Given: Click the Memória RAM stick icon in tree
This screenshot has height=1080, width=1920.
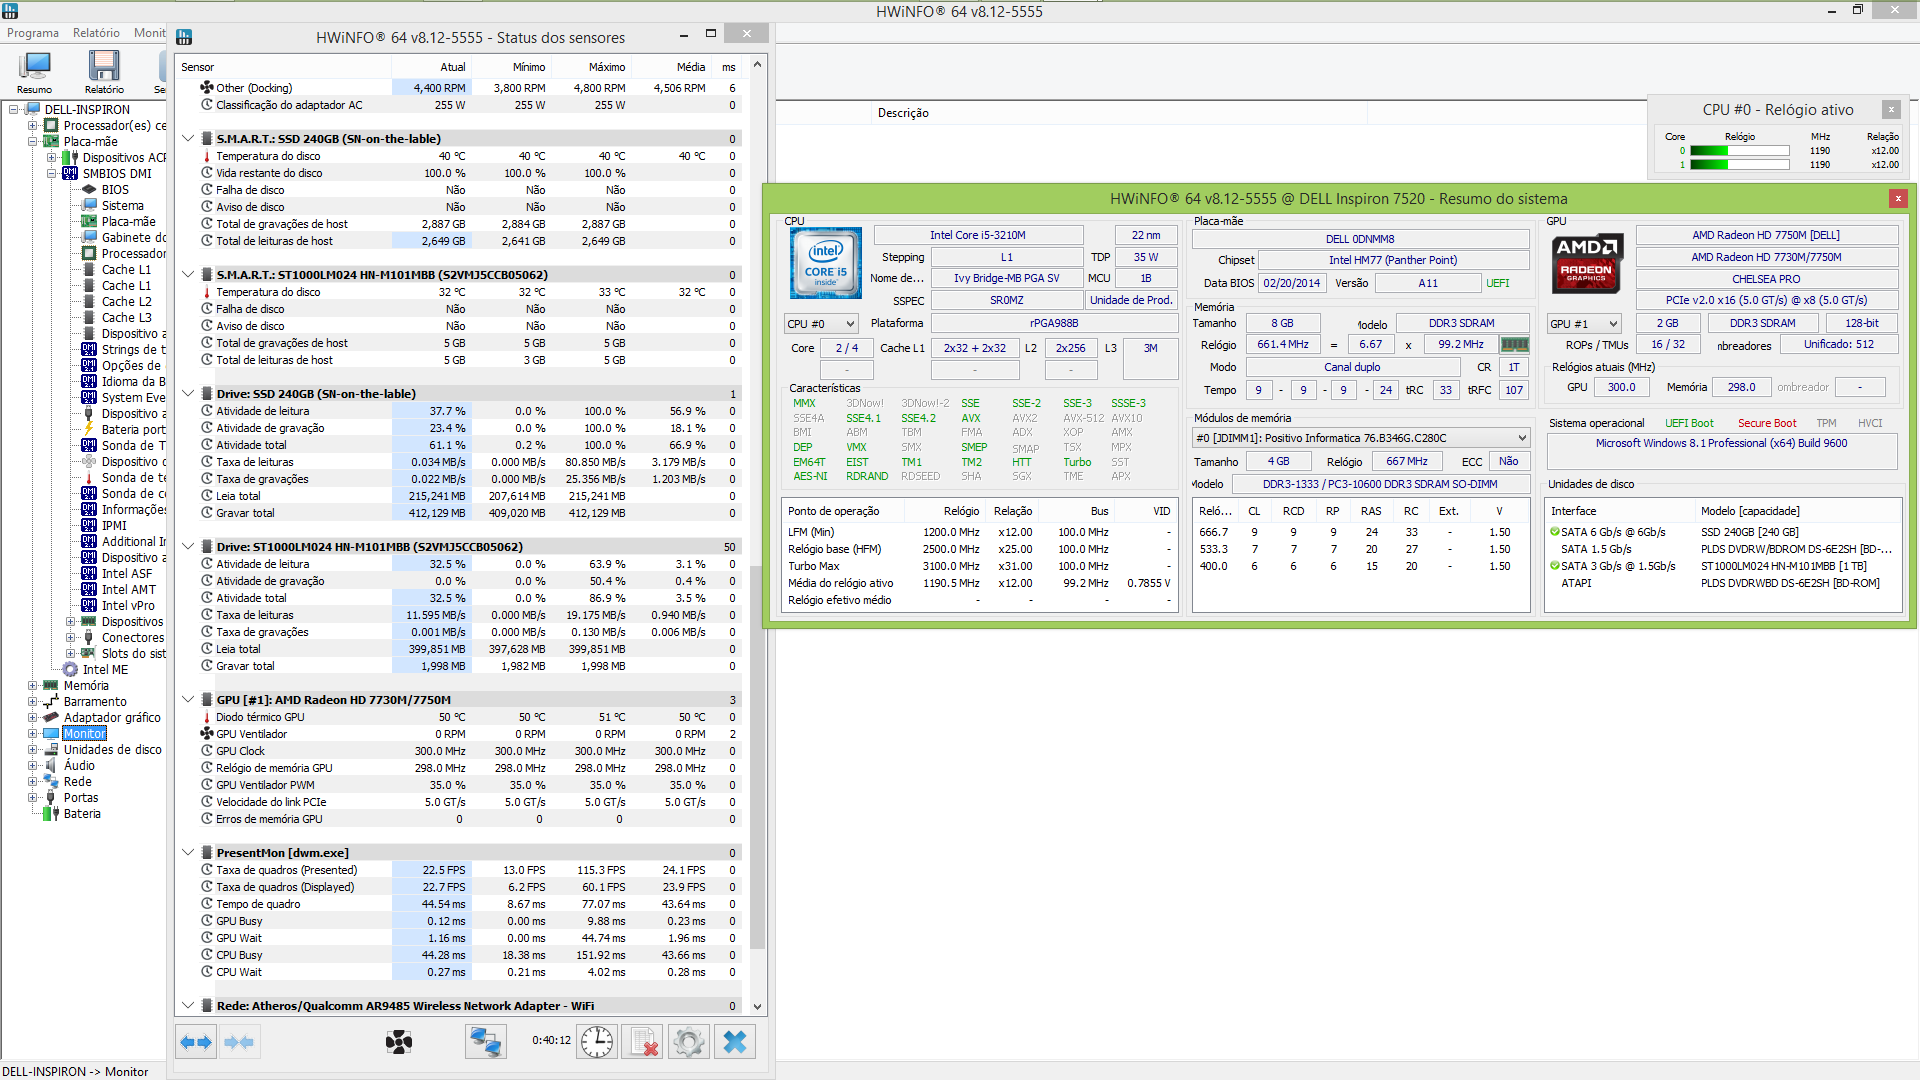Looking at the screenshot, I should click(x=51, y=685).
